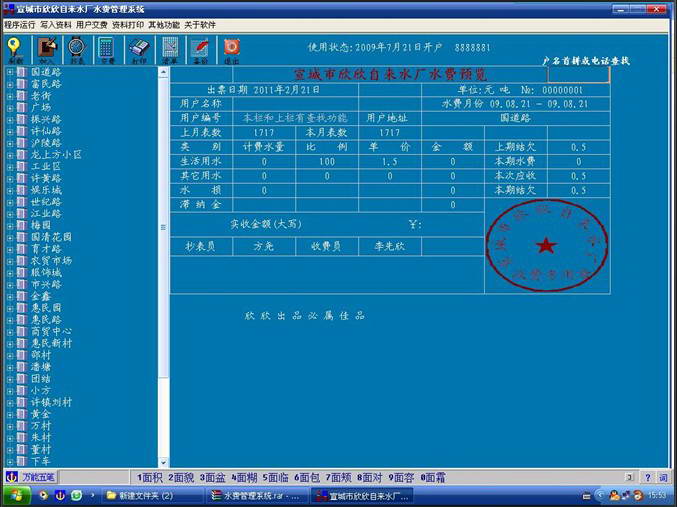Select 广场 in the street tree
The width and height of the screenshot is (677, 507).
[41, 108]
